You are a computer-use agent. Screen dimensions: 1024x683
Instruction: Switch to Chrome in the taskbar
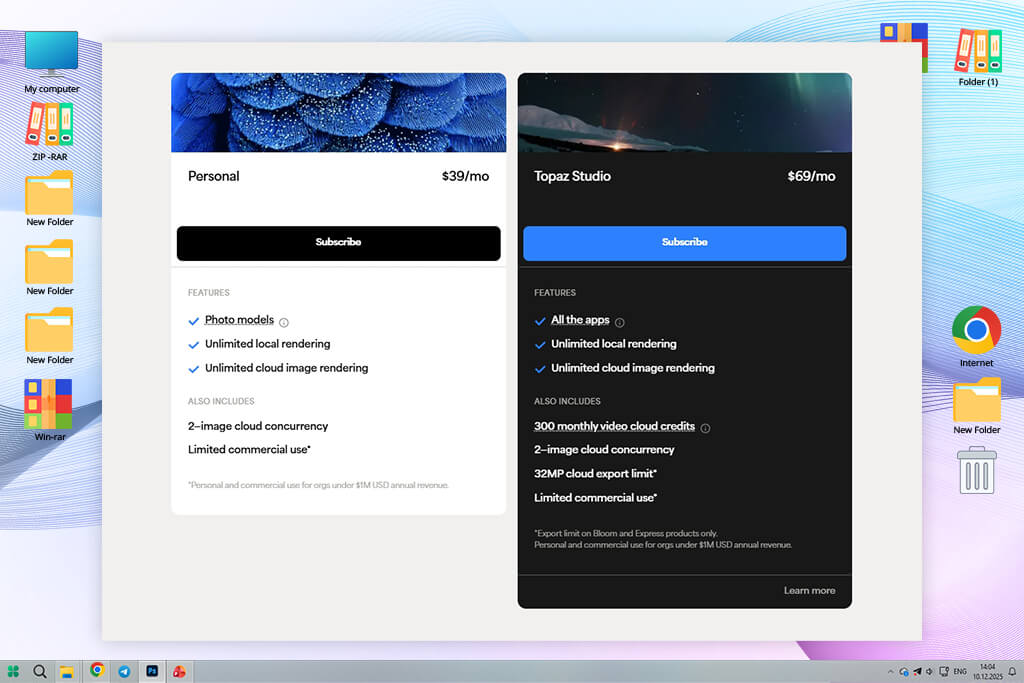97,670
